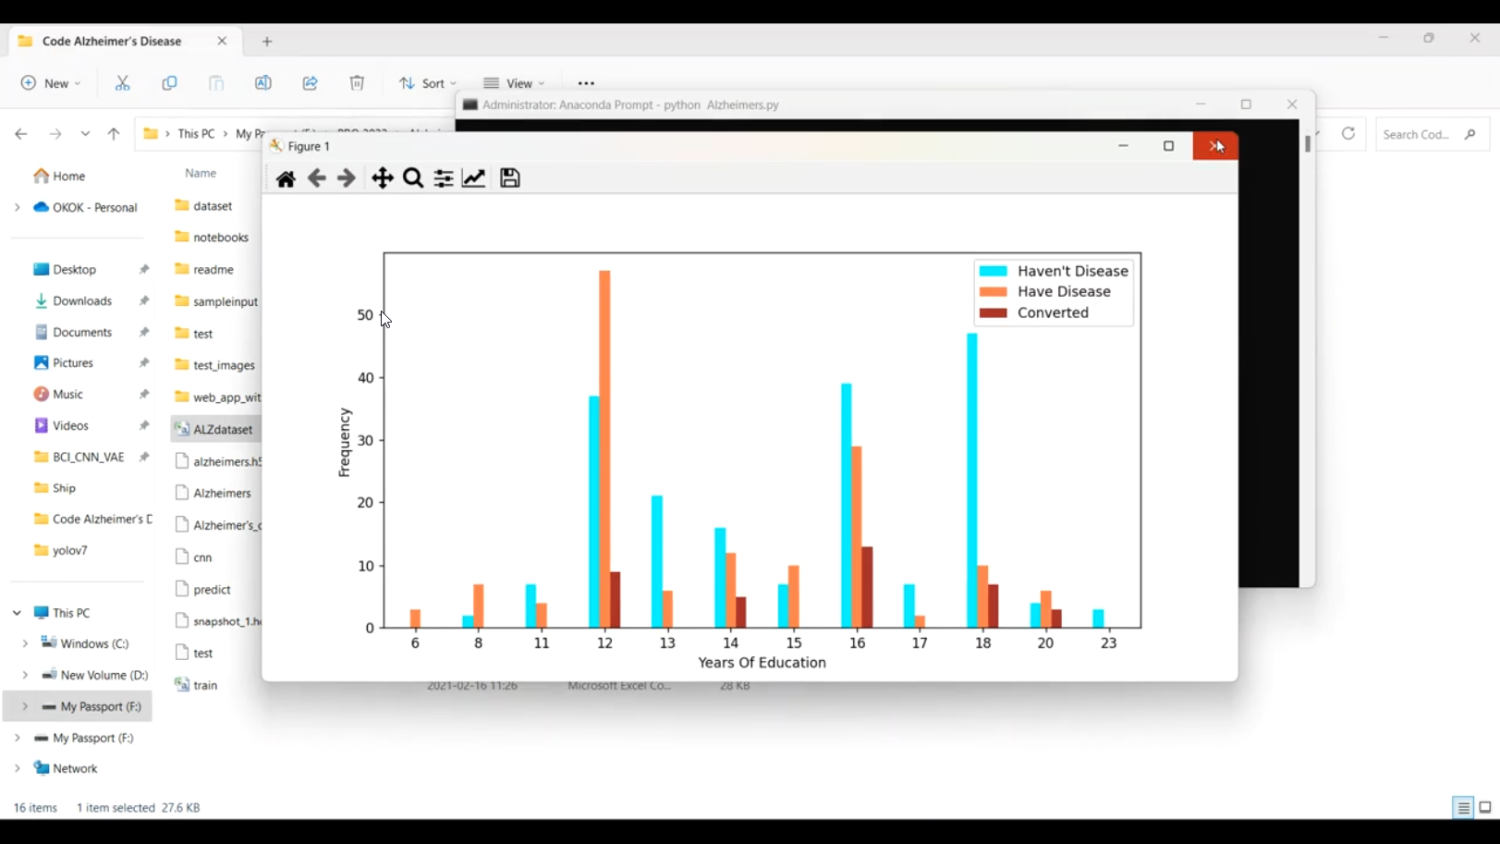Expand the Network tree node

click(x=17, y=769)
